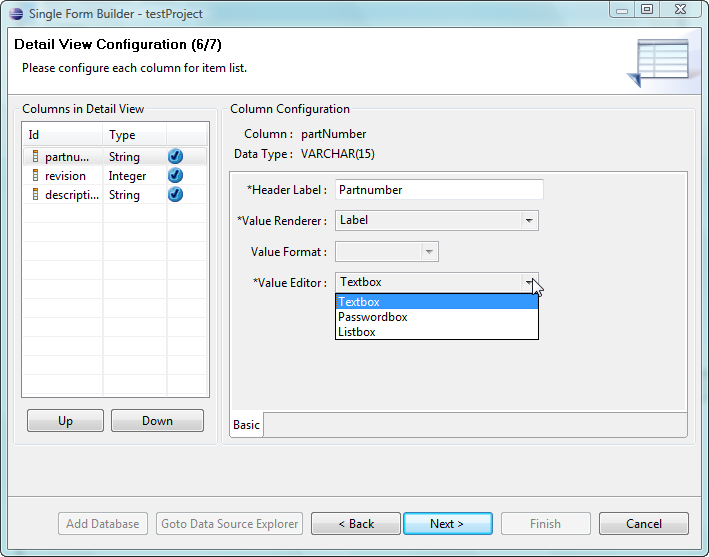Screen dimensions: 709x557
Task: Move selected column Up
Action: coord(65,421)
